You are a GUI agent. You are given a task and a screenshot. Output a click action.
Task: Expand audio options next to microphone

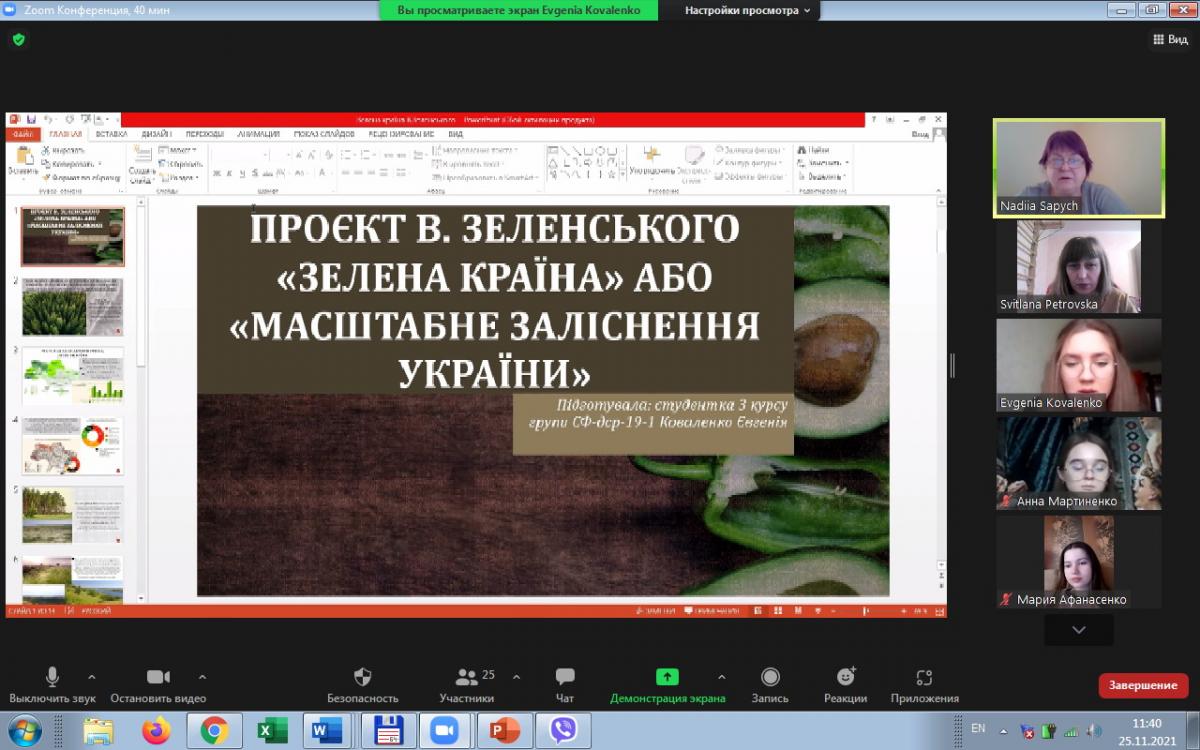point(92,677)
